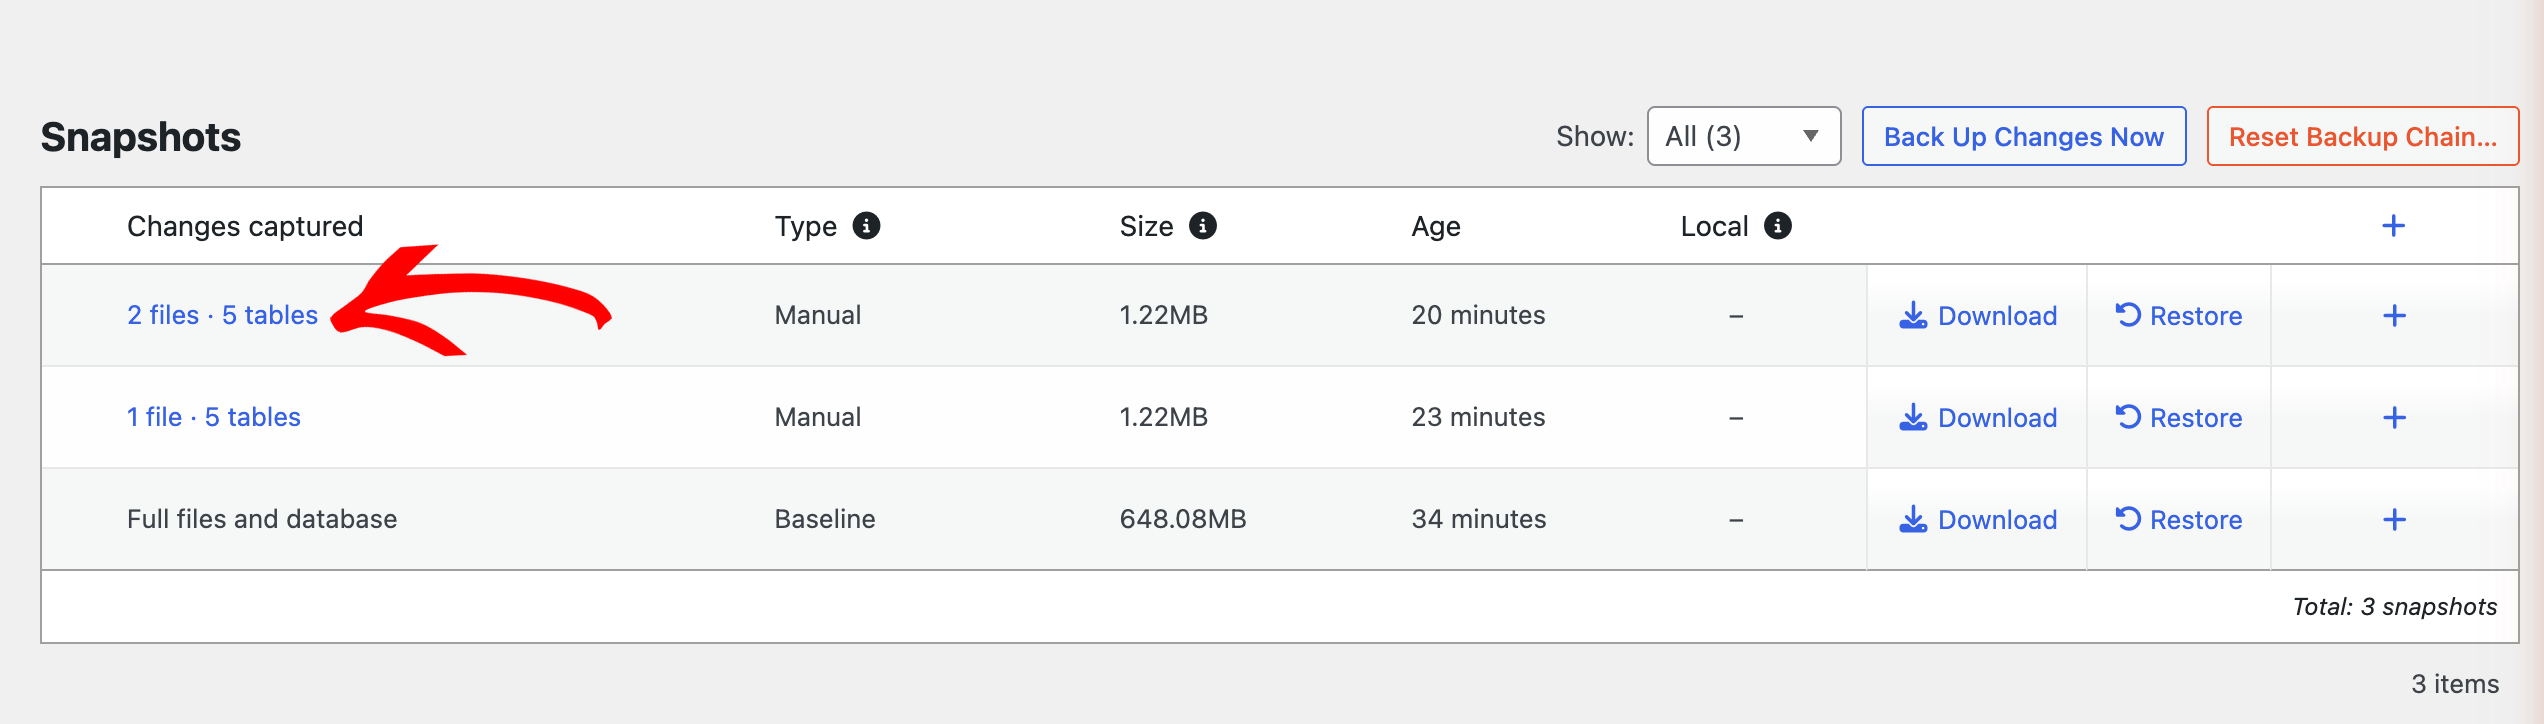
Task: Expand the '1 file · 5 tables' row details
Action: (2394, 418)
